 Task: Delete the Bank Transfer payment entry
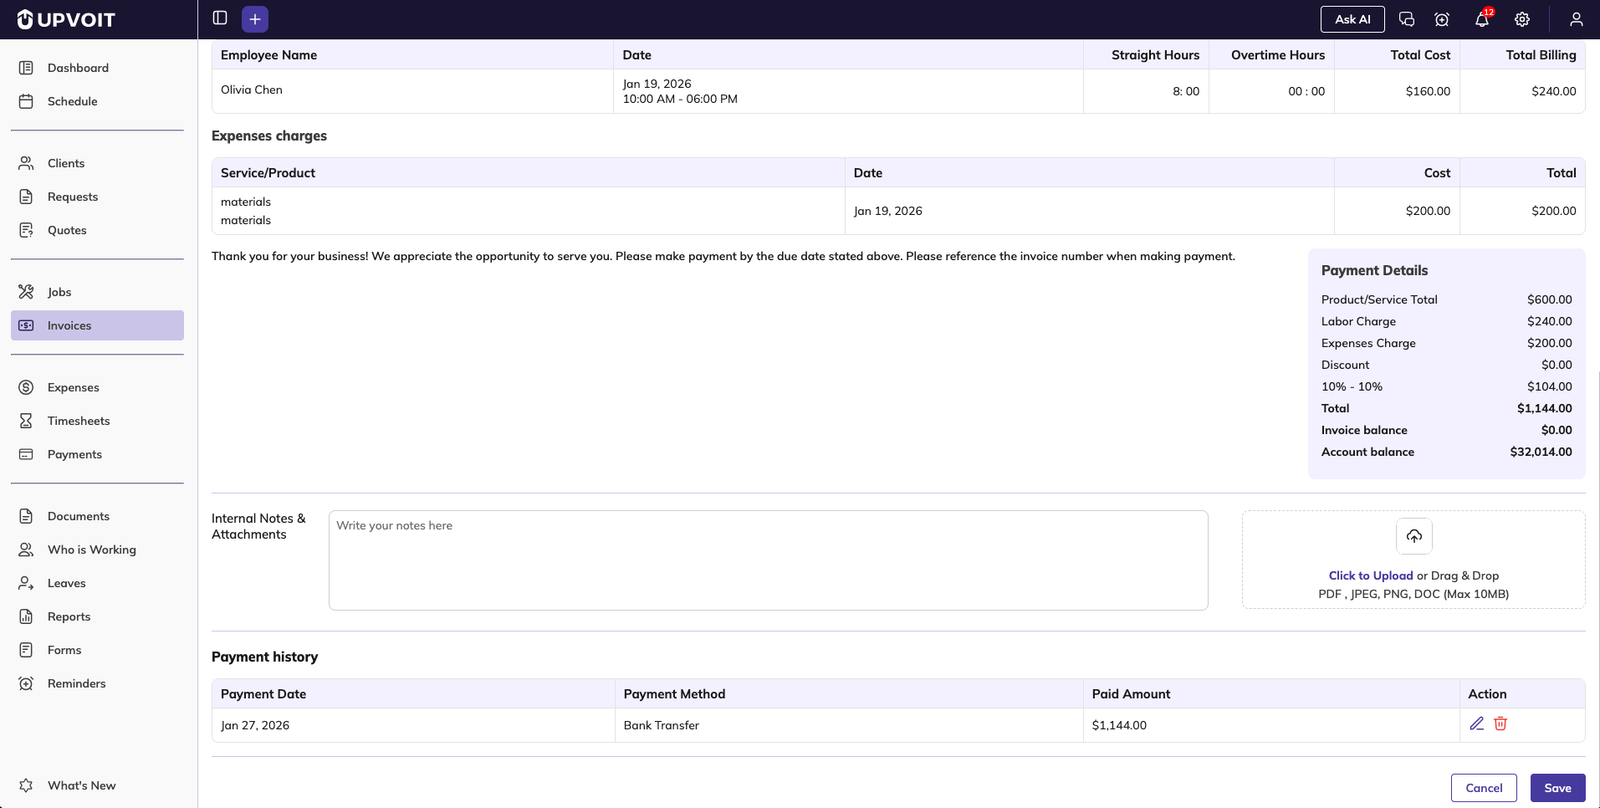click(x=1500, y=724)
